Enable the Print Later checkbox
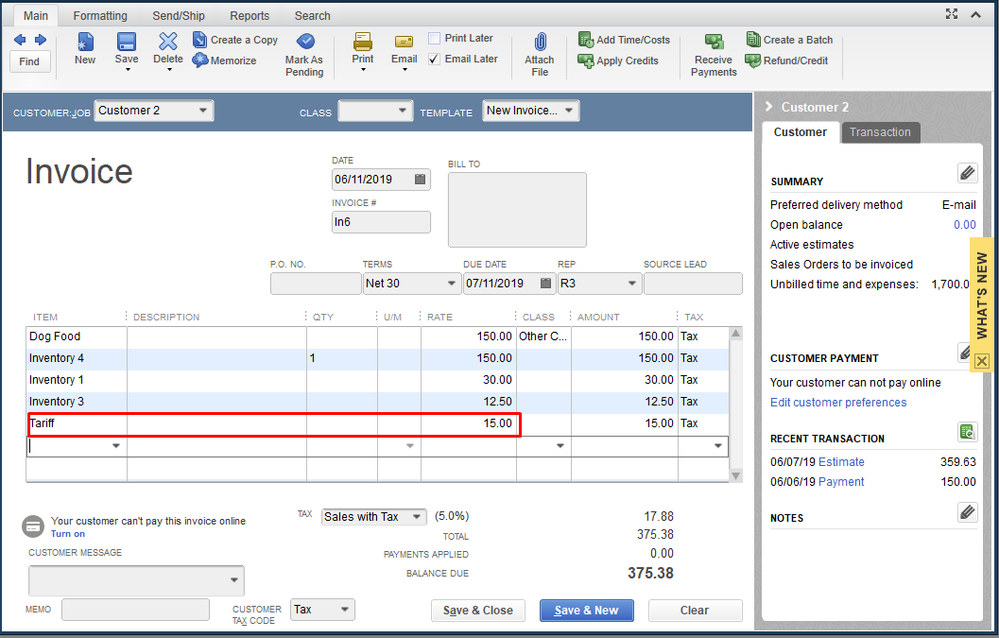Image resolution: width=999 pixels, height=638 pixels. coord(434,39)
